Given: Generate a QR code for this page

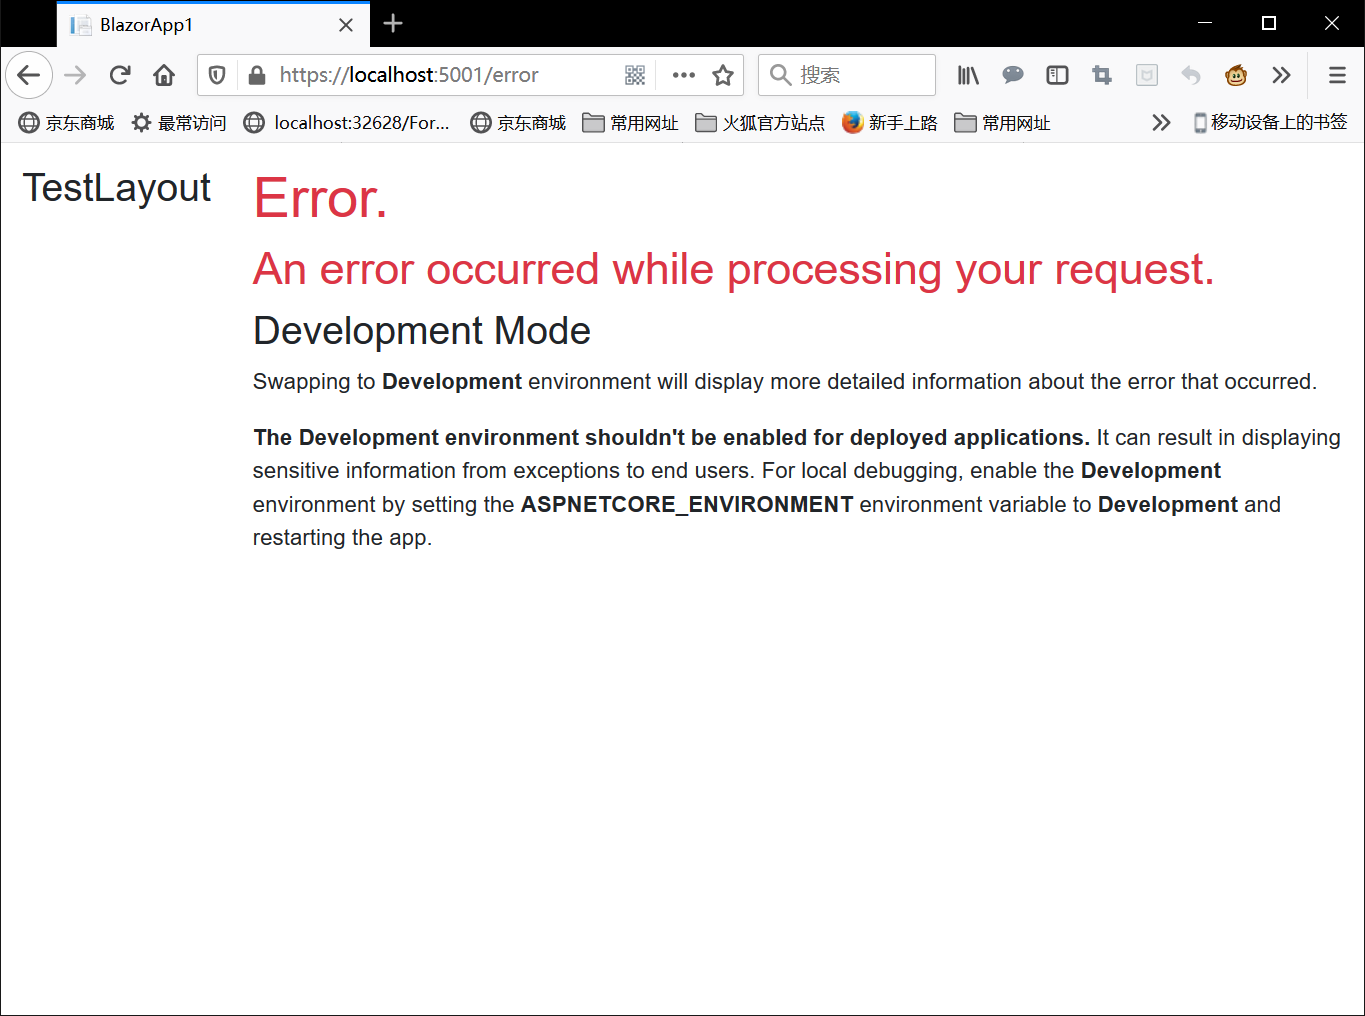Looking at the screenshot, I should click(x=634, y=75).
